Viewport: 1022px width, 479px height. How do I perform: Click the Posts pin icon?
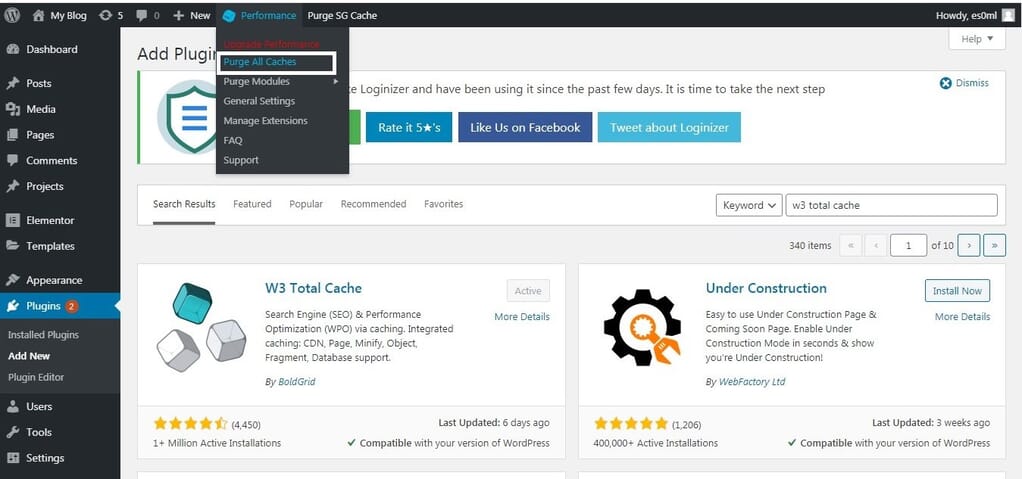(x=12, y=83)
